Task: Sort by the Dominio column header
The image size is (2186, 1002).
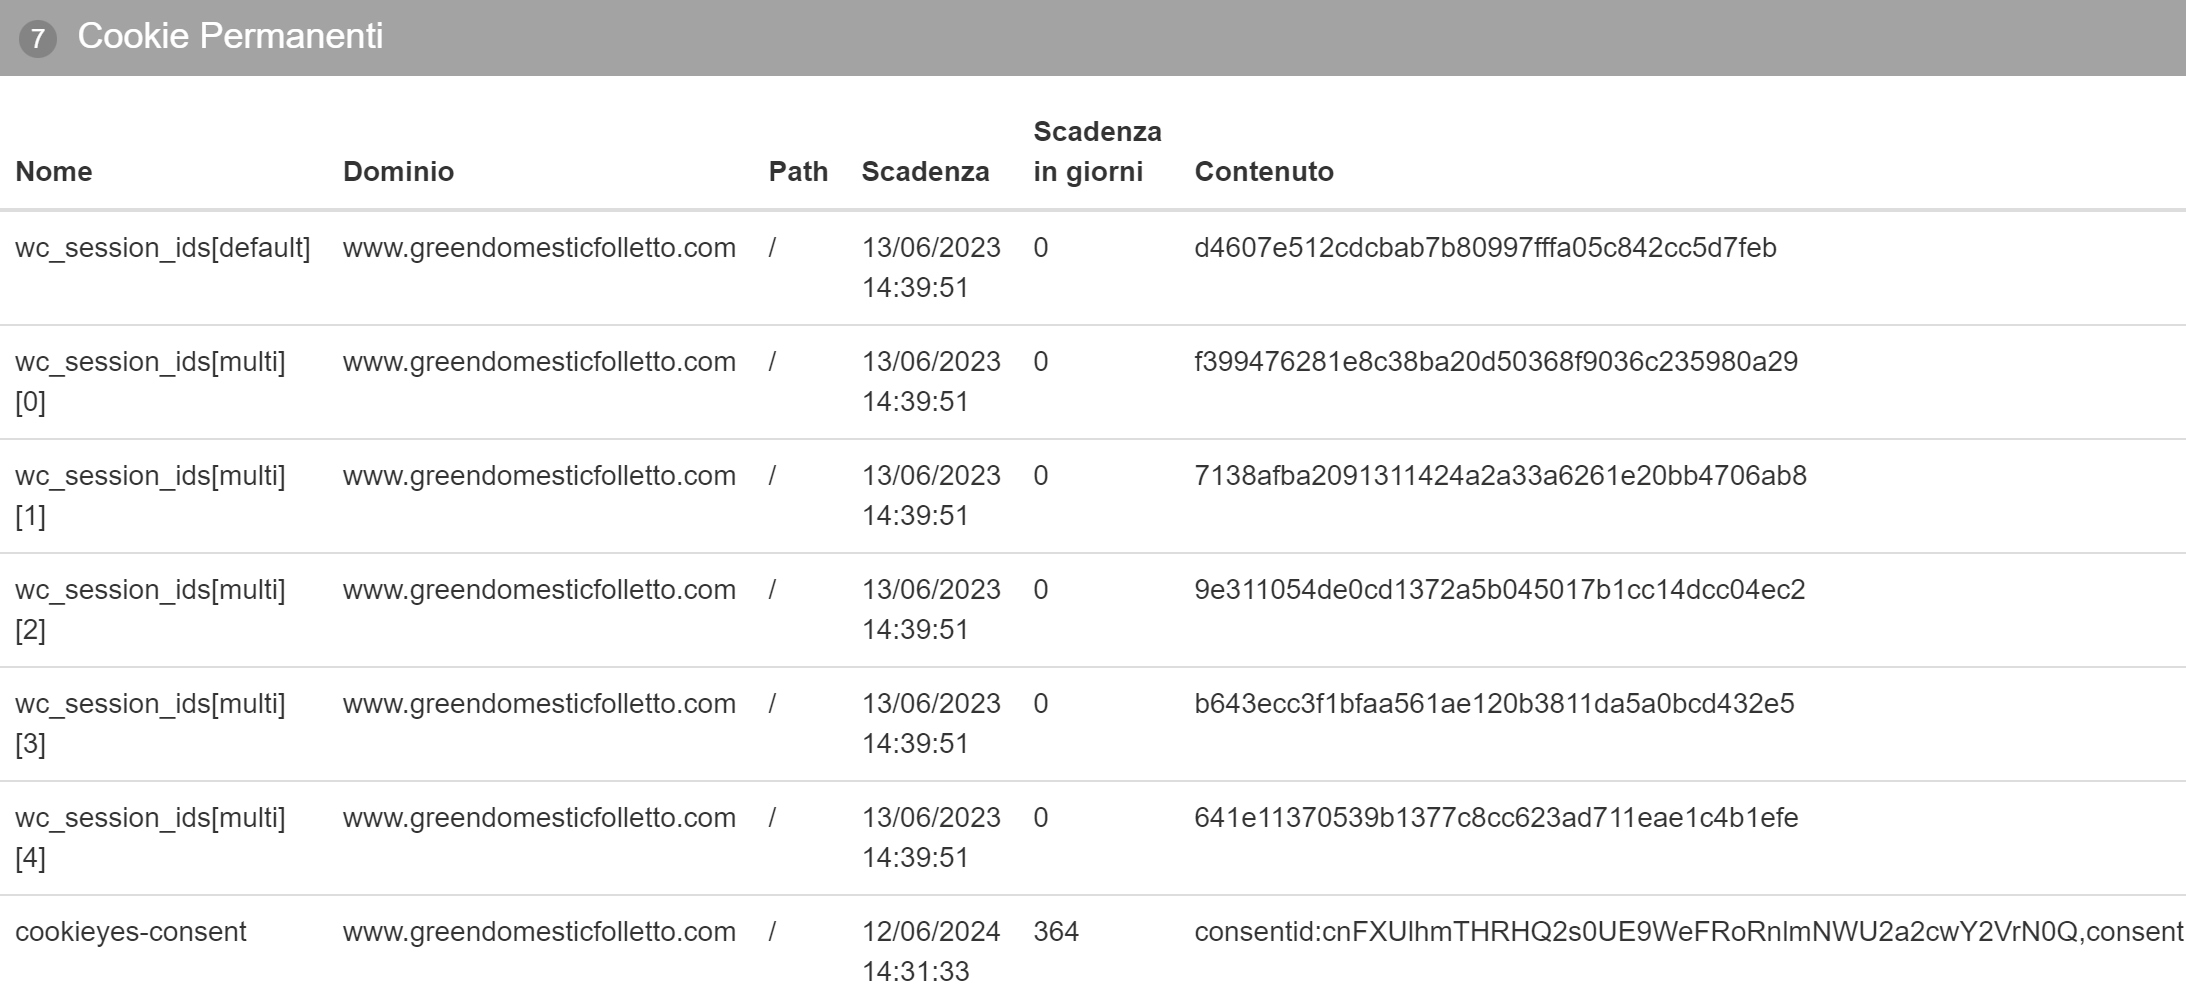Action: [398, 171]
